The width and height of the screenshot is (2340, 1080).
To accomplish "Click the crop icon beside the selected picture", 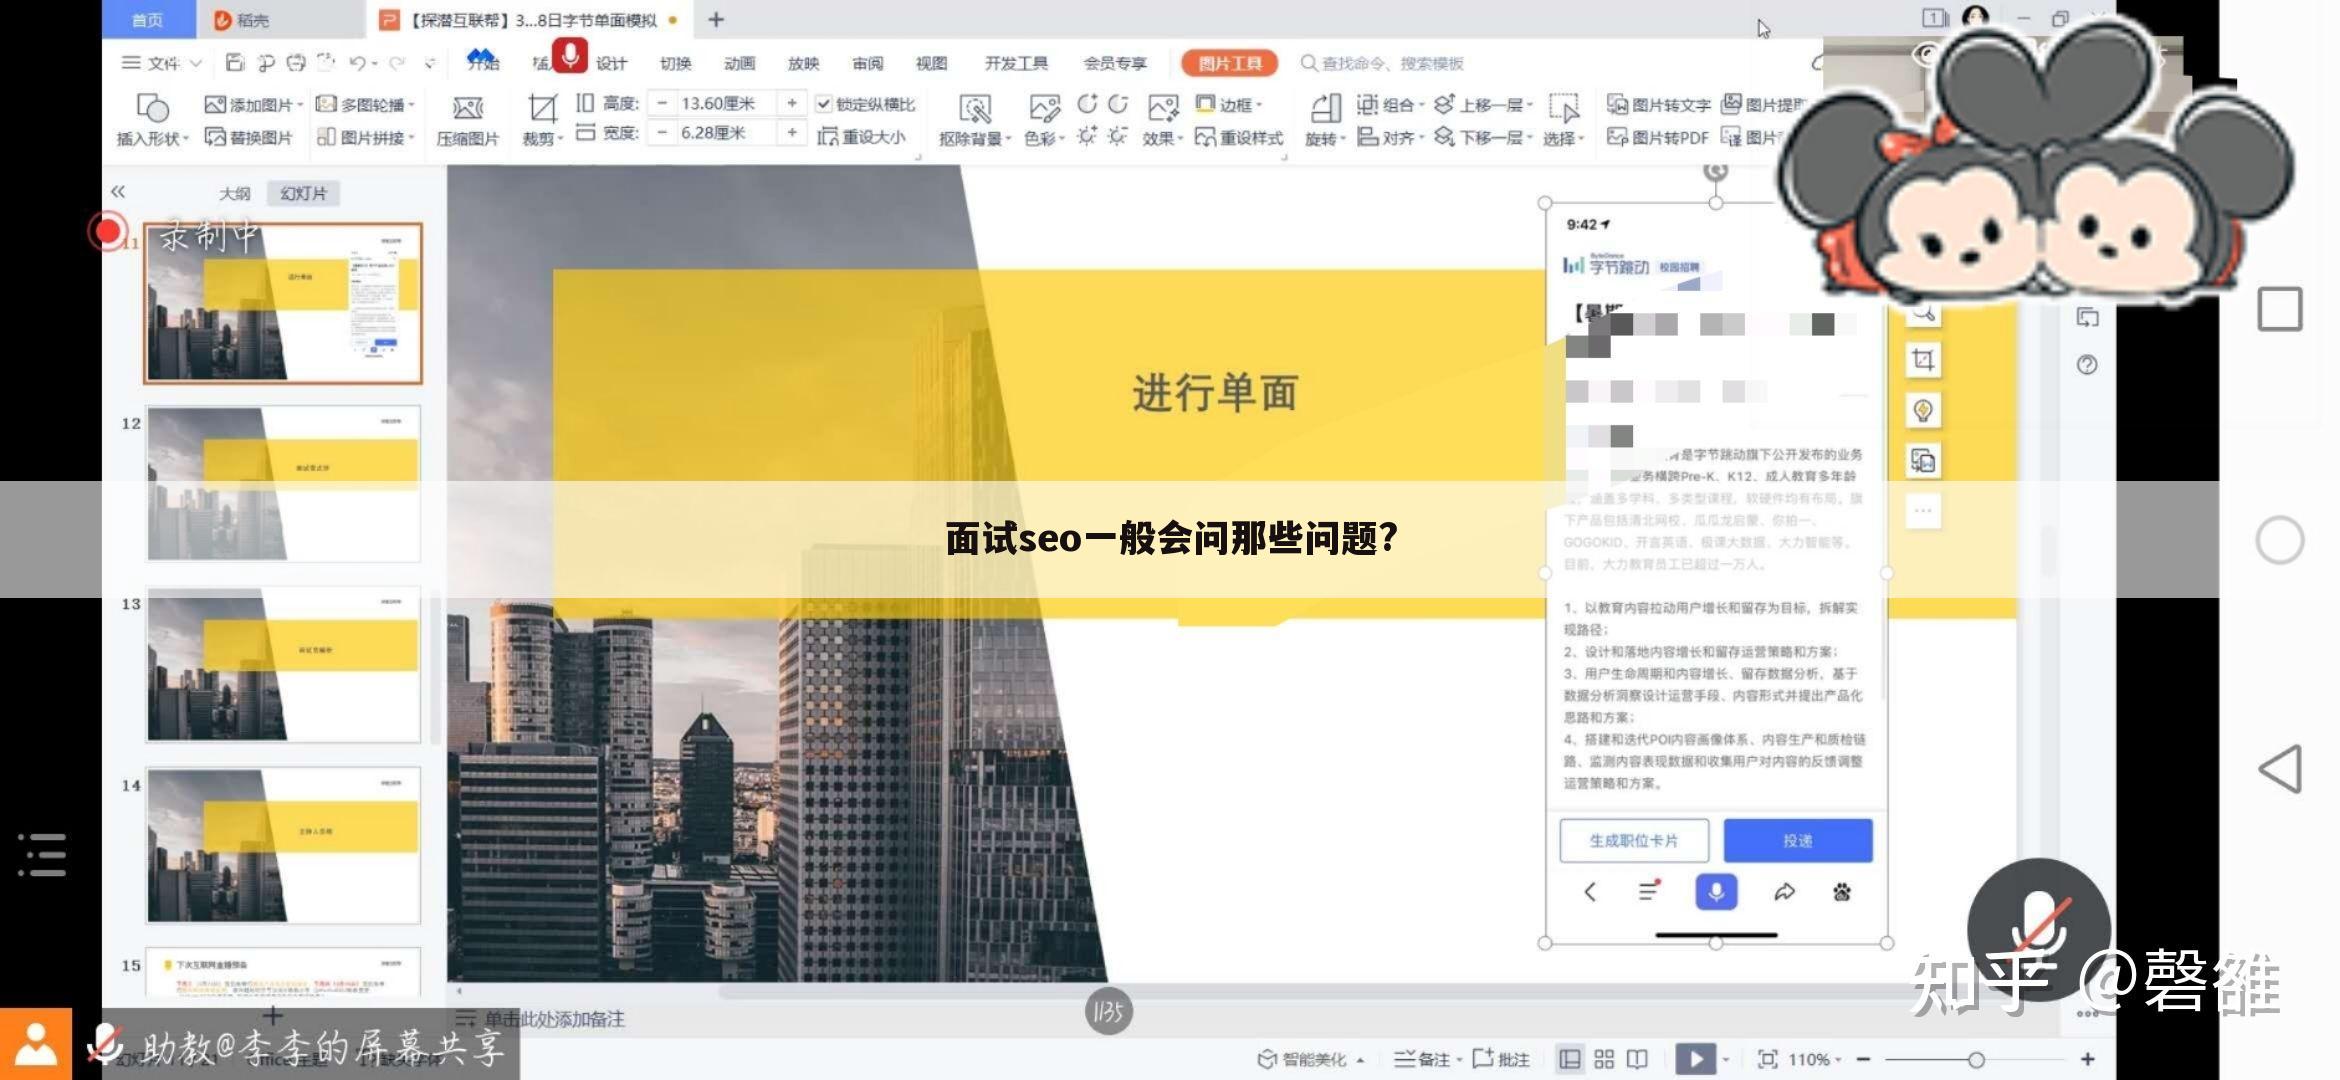I will pos(1923,360).
